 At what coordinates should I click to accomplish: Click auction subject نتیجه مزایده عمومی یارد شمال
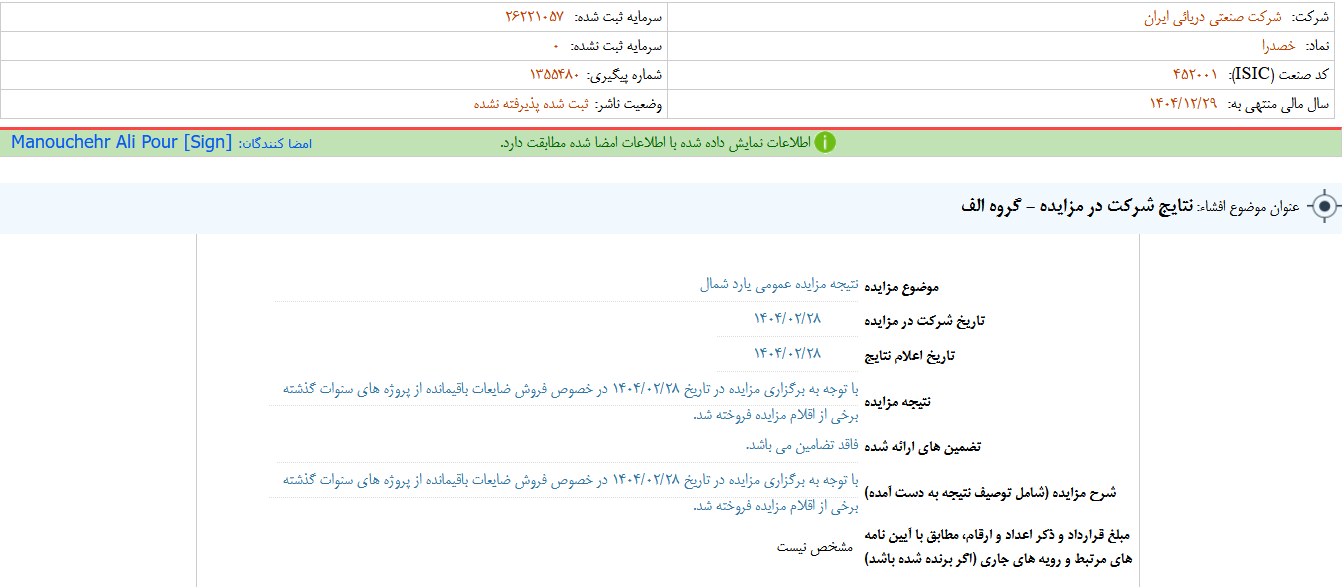point(779,285)
